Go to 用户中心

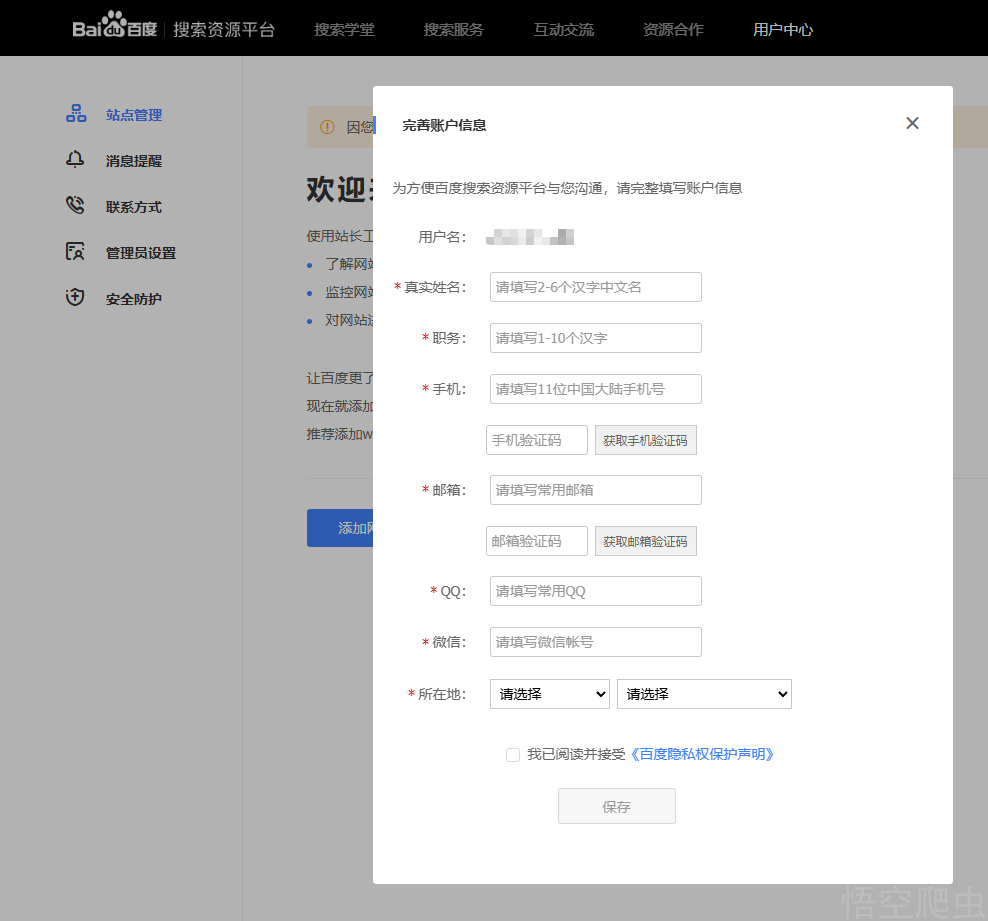click(x=783, y=30)
